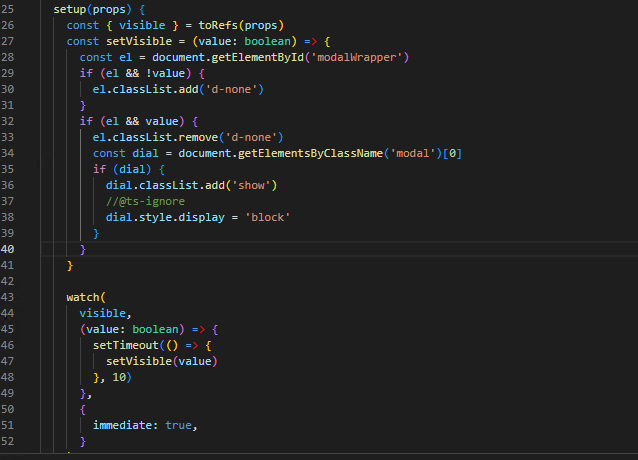Screen dimensions: 638x460
Task: Click 'immediate' property on line 51
Action: [x=122, y=425]
